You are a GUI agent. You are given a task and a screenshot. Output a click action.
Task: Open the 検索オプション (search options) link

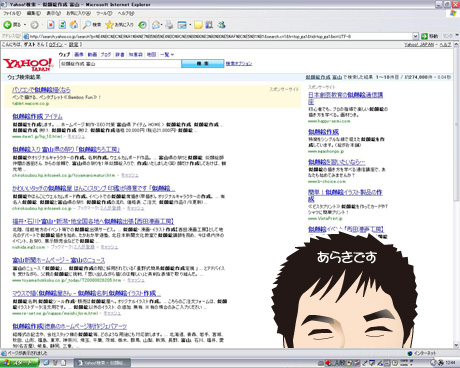pyautogui.click(x=239, y=63)
